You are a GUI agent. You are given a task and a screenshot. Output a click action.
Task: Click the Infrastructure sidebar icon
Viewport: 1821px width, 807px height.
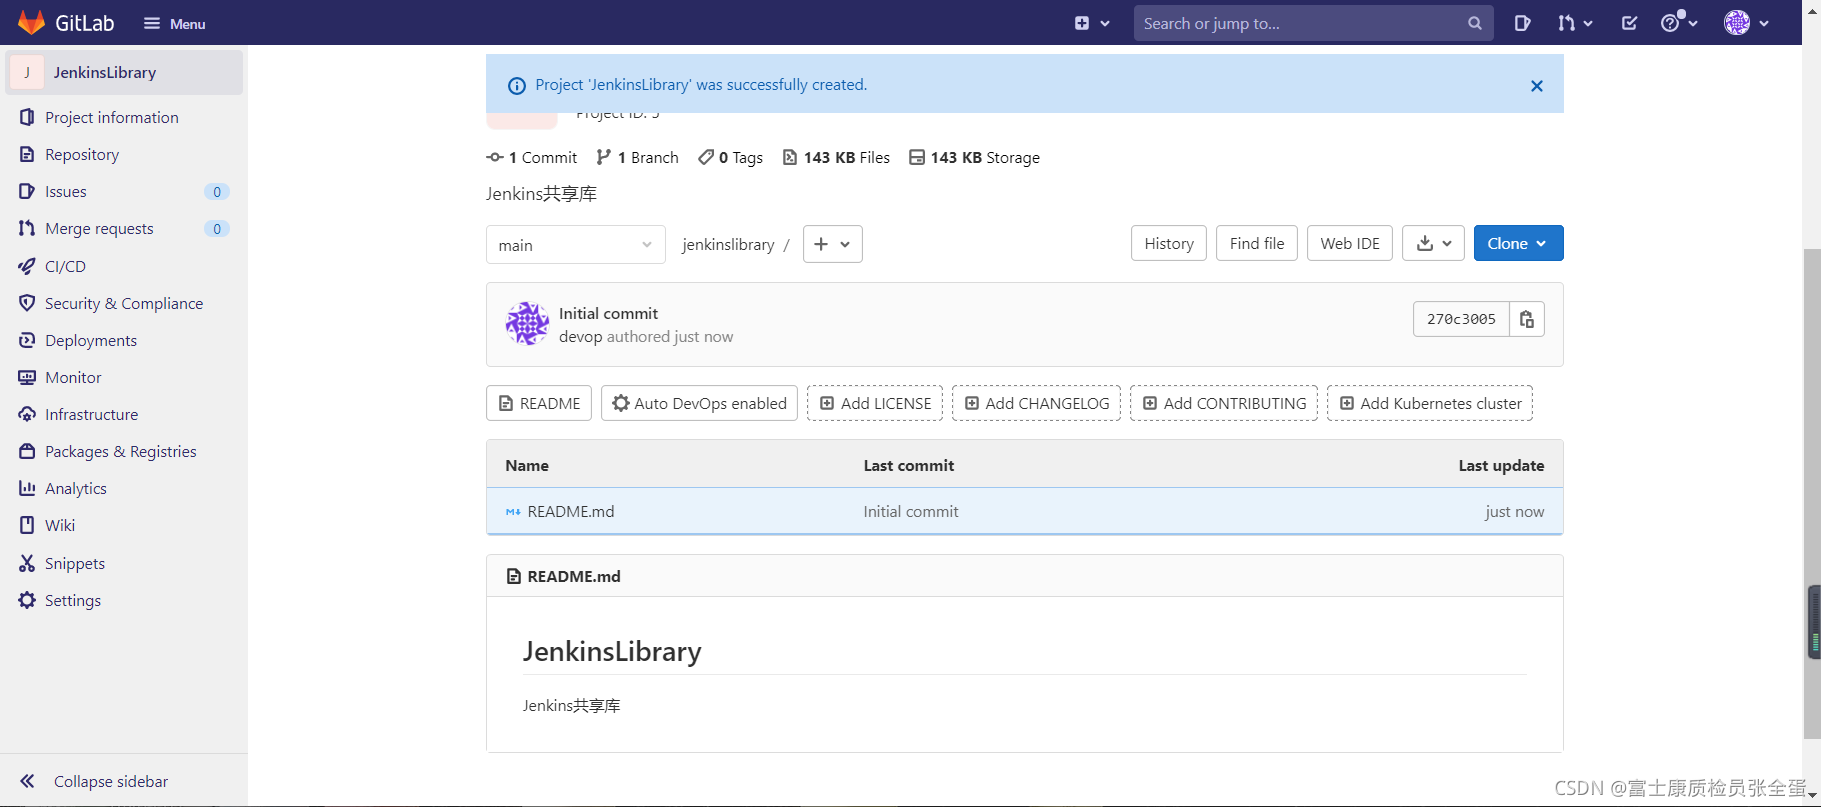click(x=27, y=414)
